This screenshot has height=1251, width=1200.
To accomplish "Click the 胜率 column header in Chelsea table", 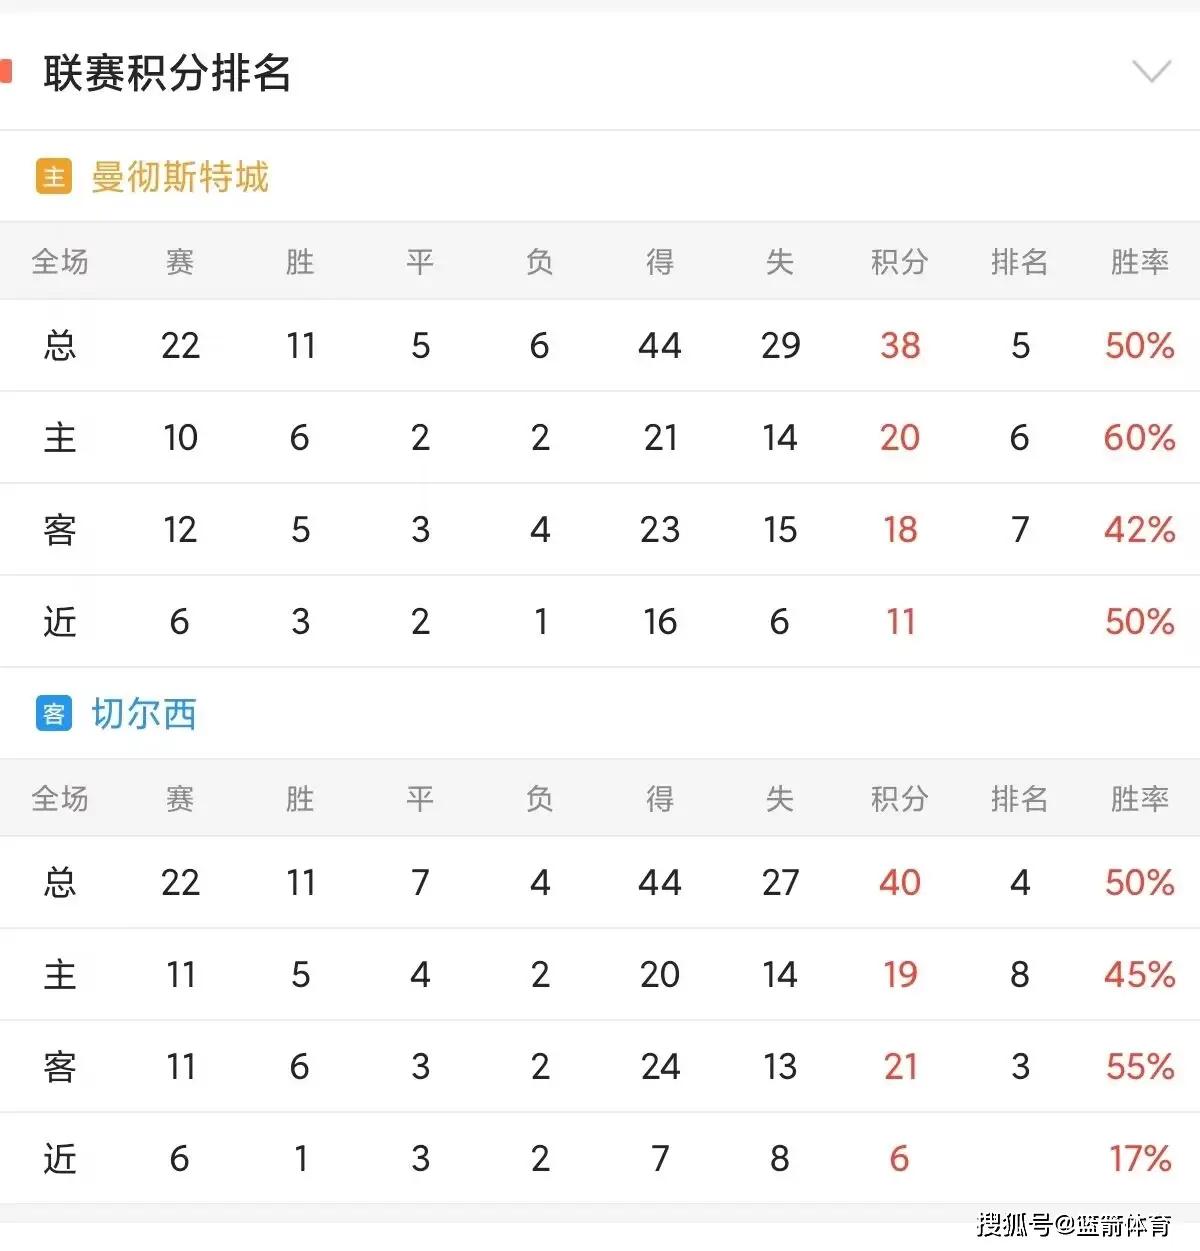I will (1140, 799).
